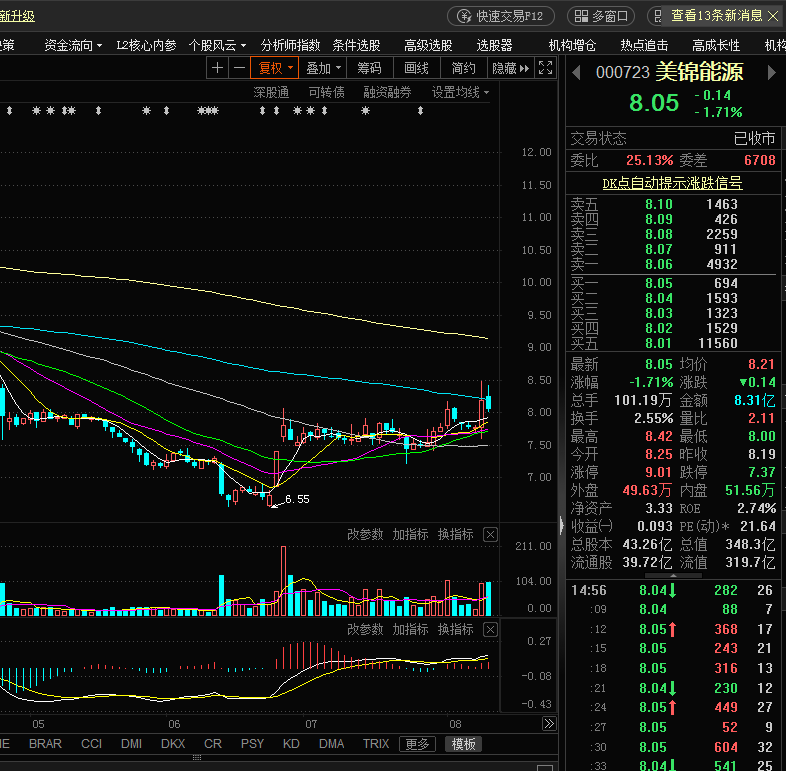Viewport: 786px width, 771px height.
Task: Switch to PSY indicator tab
Action: click(x=252, y=744)
